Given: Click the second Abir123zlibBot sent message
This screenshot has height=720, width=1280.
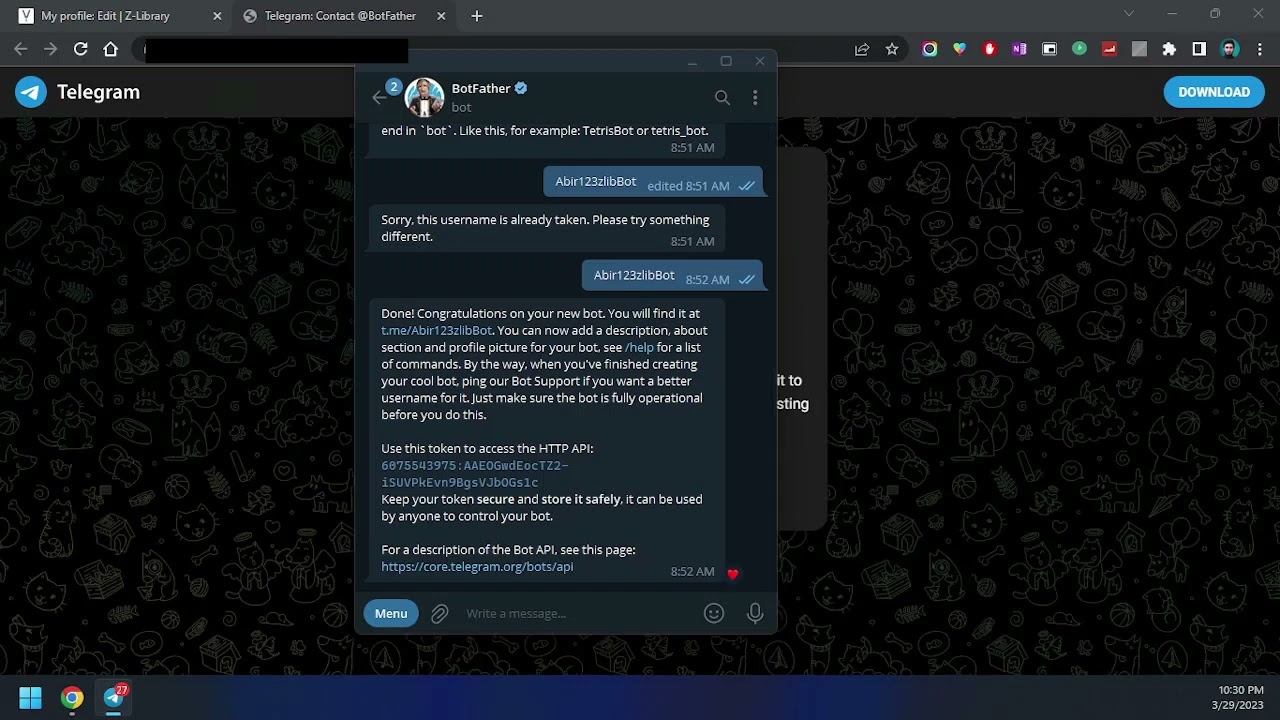Looking at the screenshot, I should [x=673, y=277].
